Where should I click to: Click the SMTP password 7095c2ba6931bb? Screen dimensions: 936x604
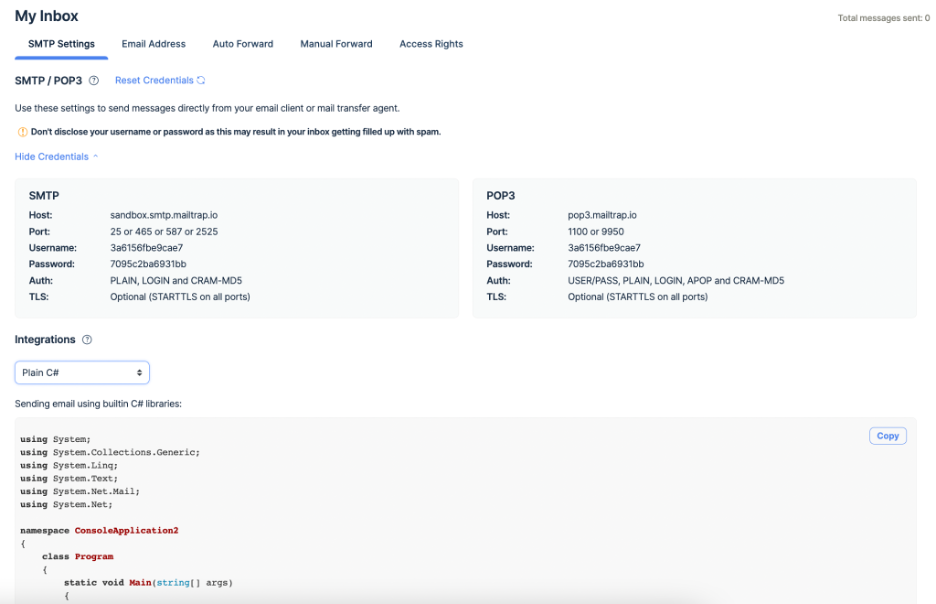(x=148, y=264)
